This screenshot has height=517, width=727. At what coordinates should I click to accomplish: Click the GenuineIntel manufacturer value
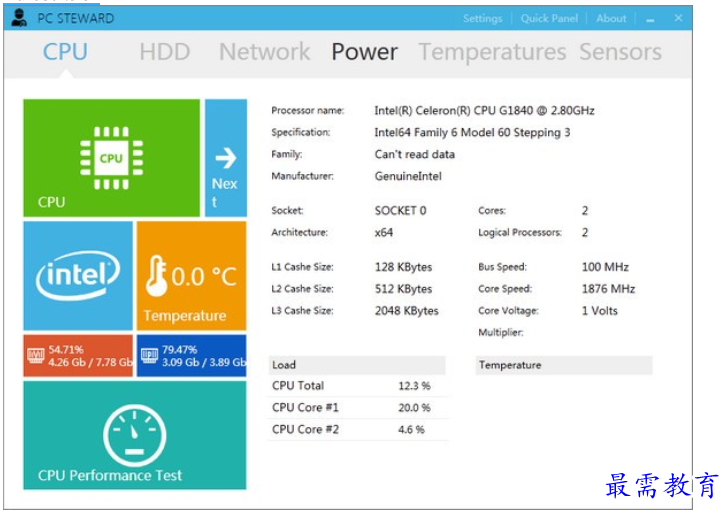(408, 176)
